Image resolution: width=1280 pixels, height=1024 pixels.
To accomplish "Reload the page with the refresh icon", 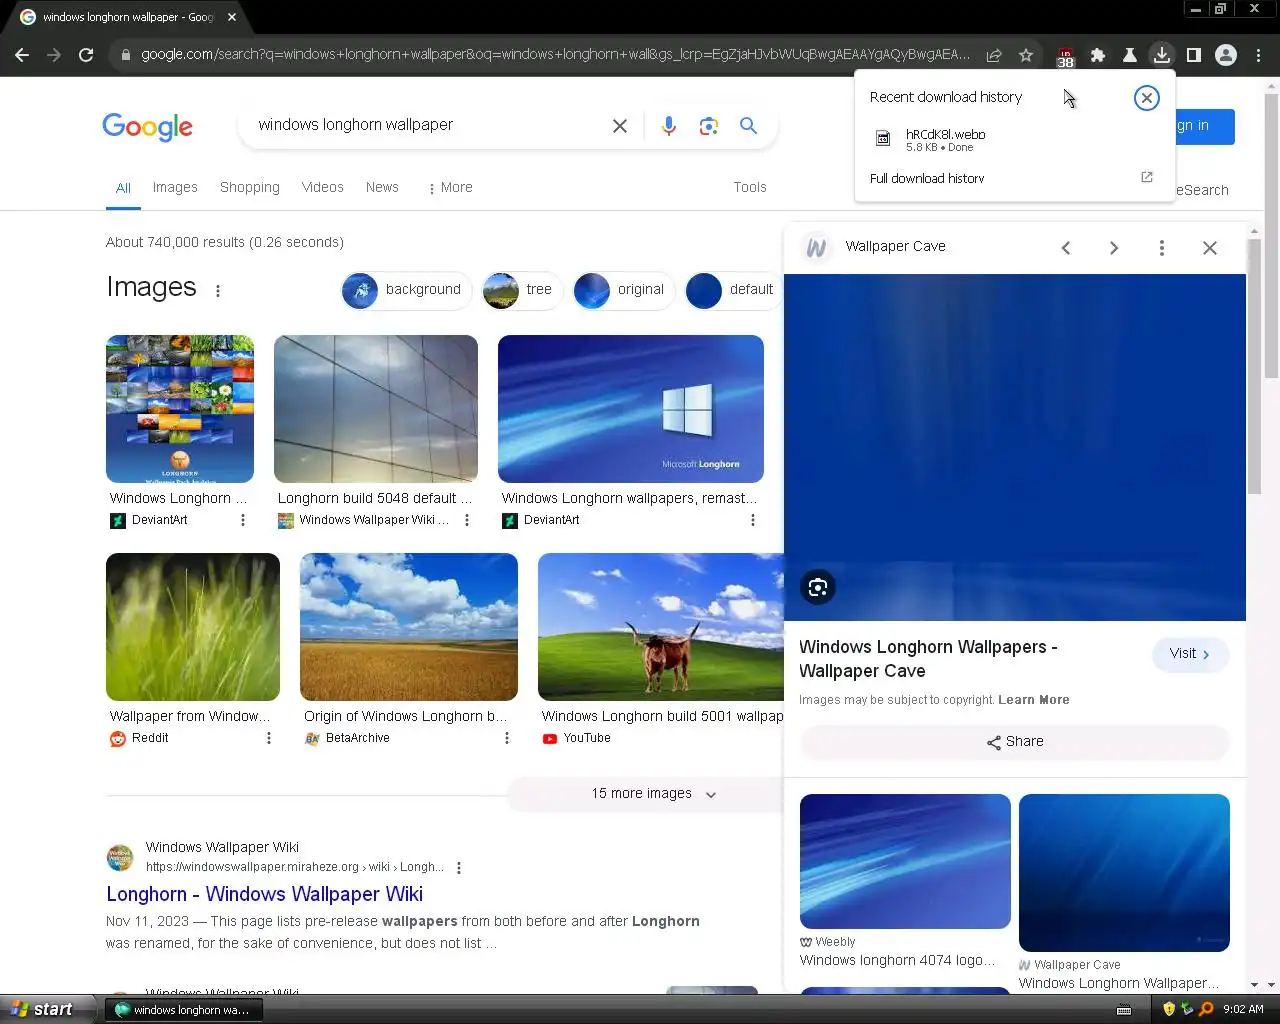I will click(x=86, y=55).
